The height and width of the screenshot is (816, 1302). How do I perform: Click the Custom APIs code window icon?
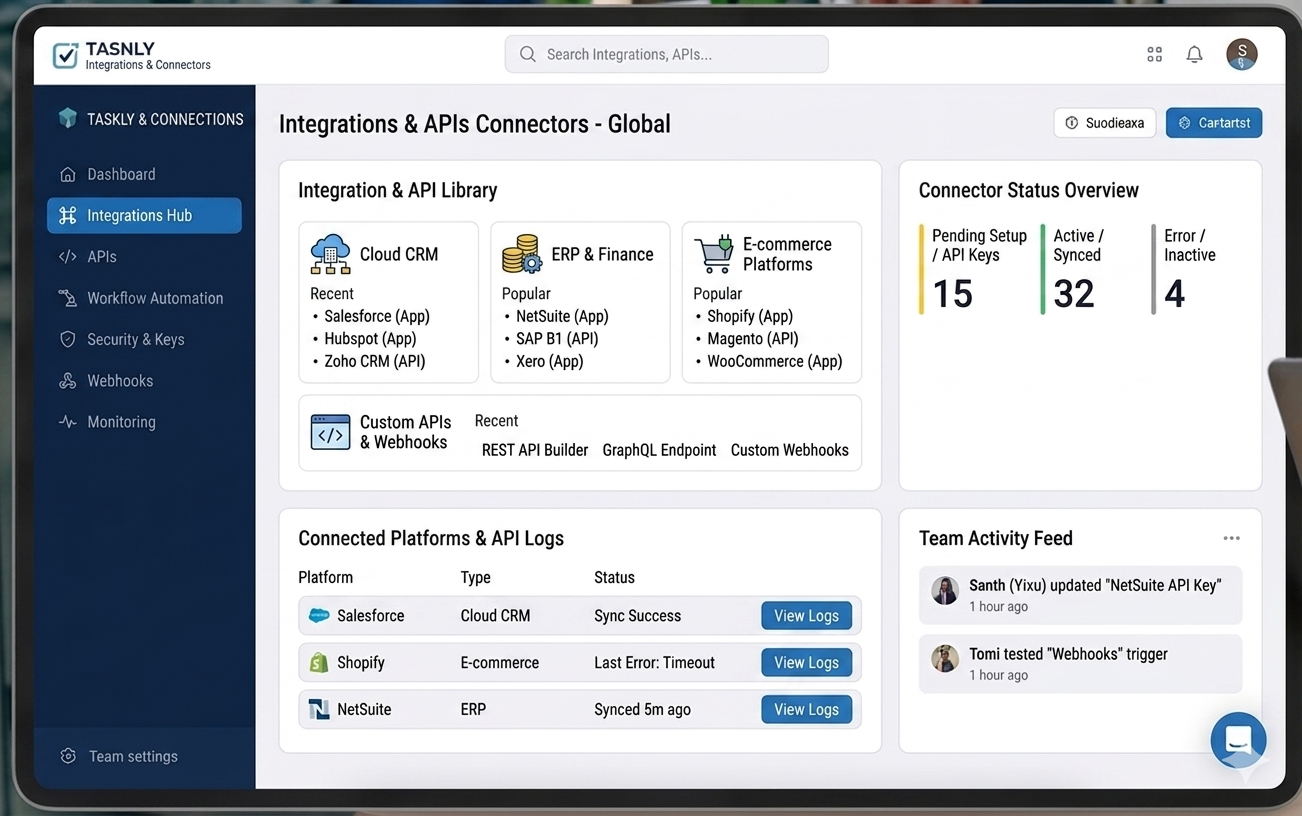pyautogui.click(x=330, y=432)
